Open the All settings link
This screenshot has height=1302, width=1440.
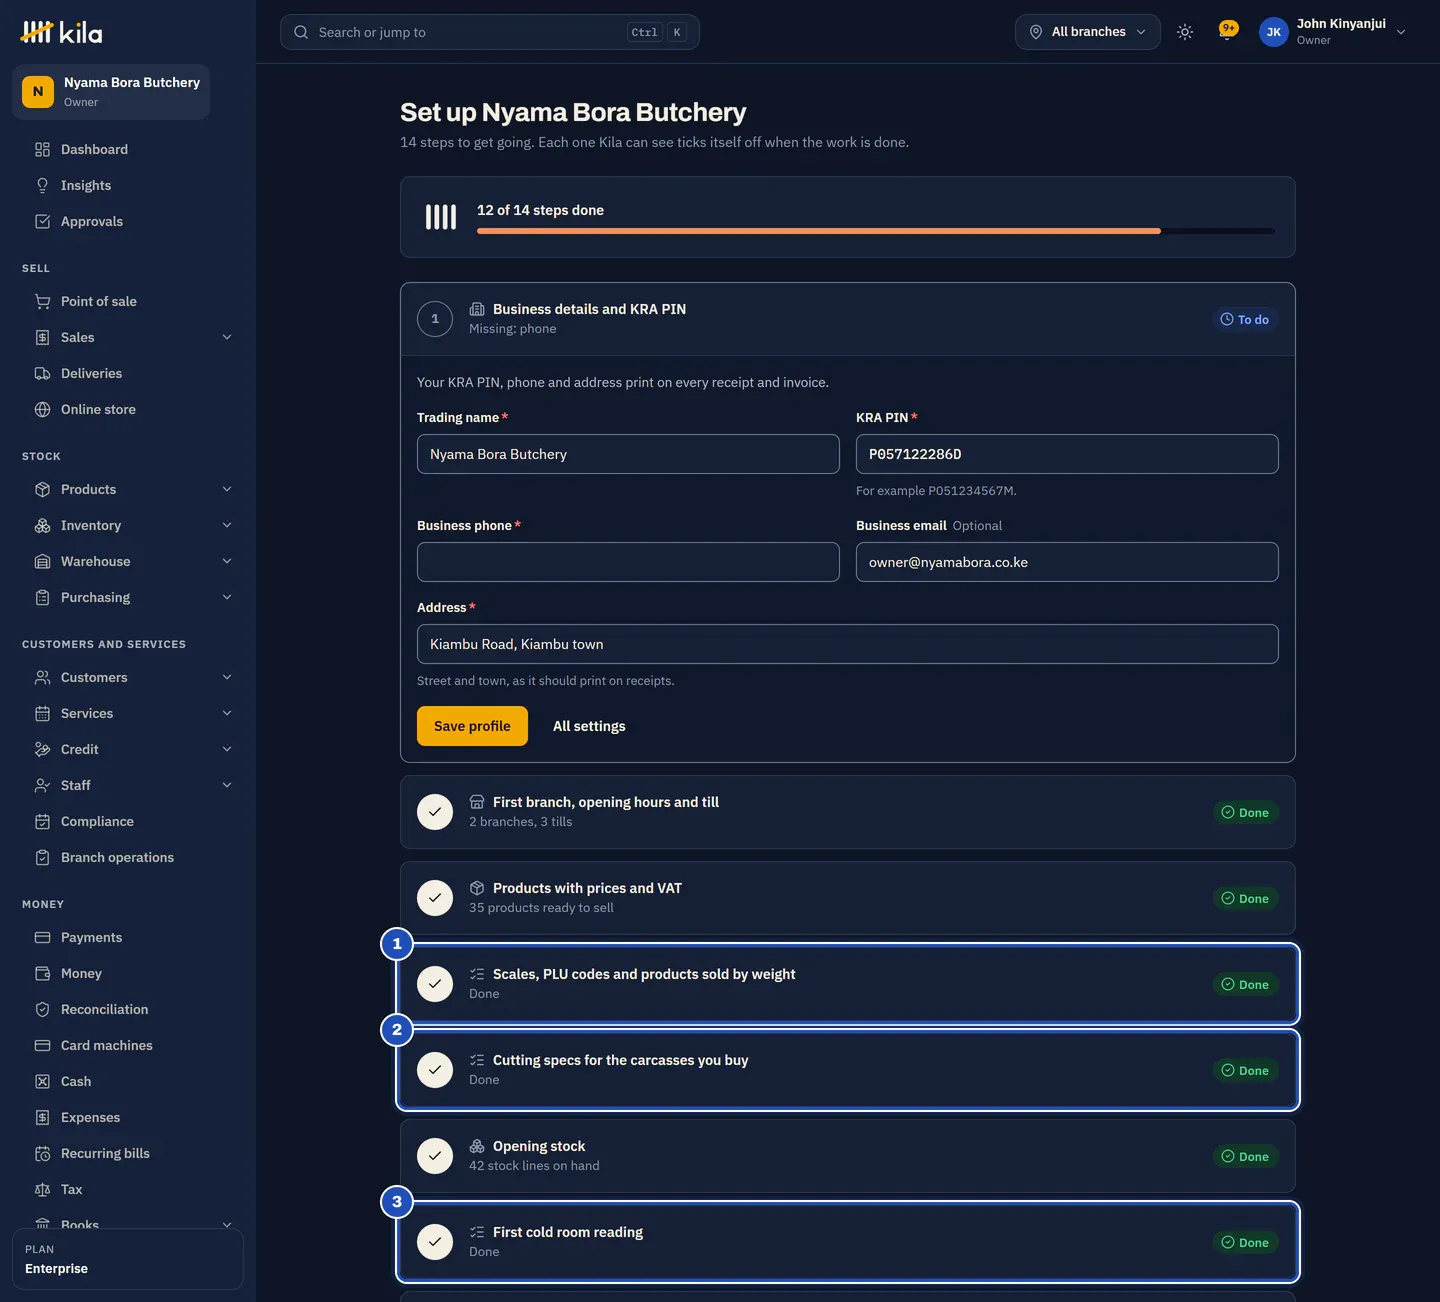[589, 726]
